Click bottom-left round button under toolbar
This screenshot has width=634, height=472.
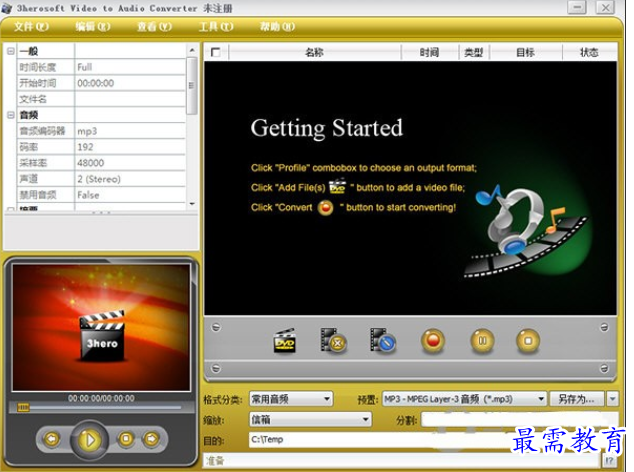[216, 368]
